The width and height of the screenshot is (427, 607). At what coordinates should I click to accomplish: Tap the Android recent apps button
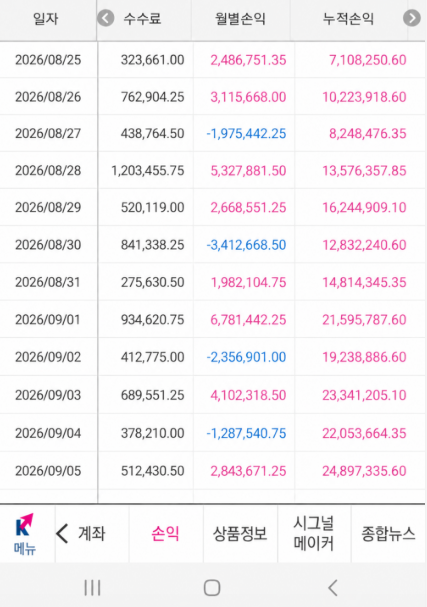pyautogui.click(x=93, y=588)
